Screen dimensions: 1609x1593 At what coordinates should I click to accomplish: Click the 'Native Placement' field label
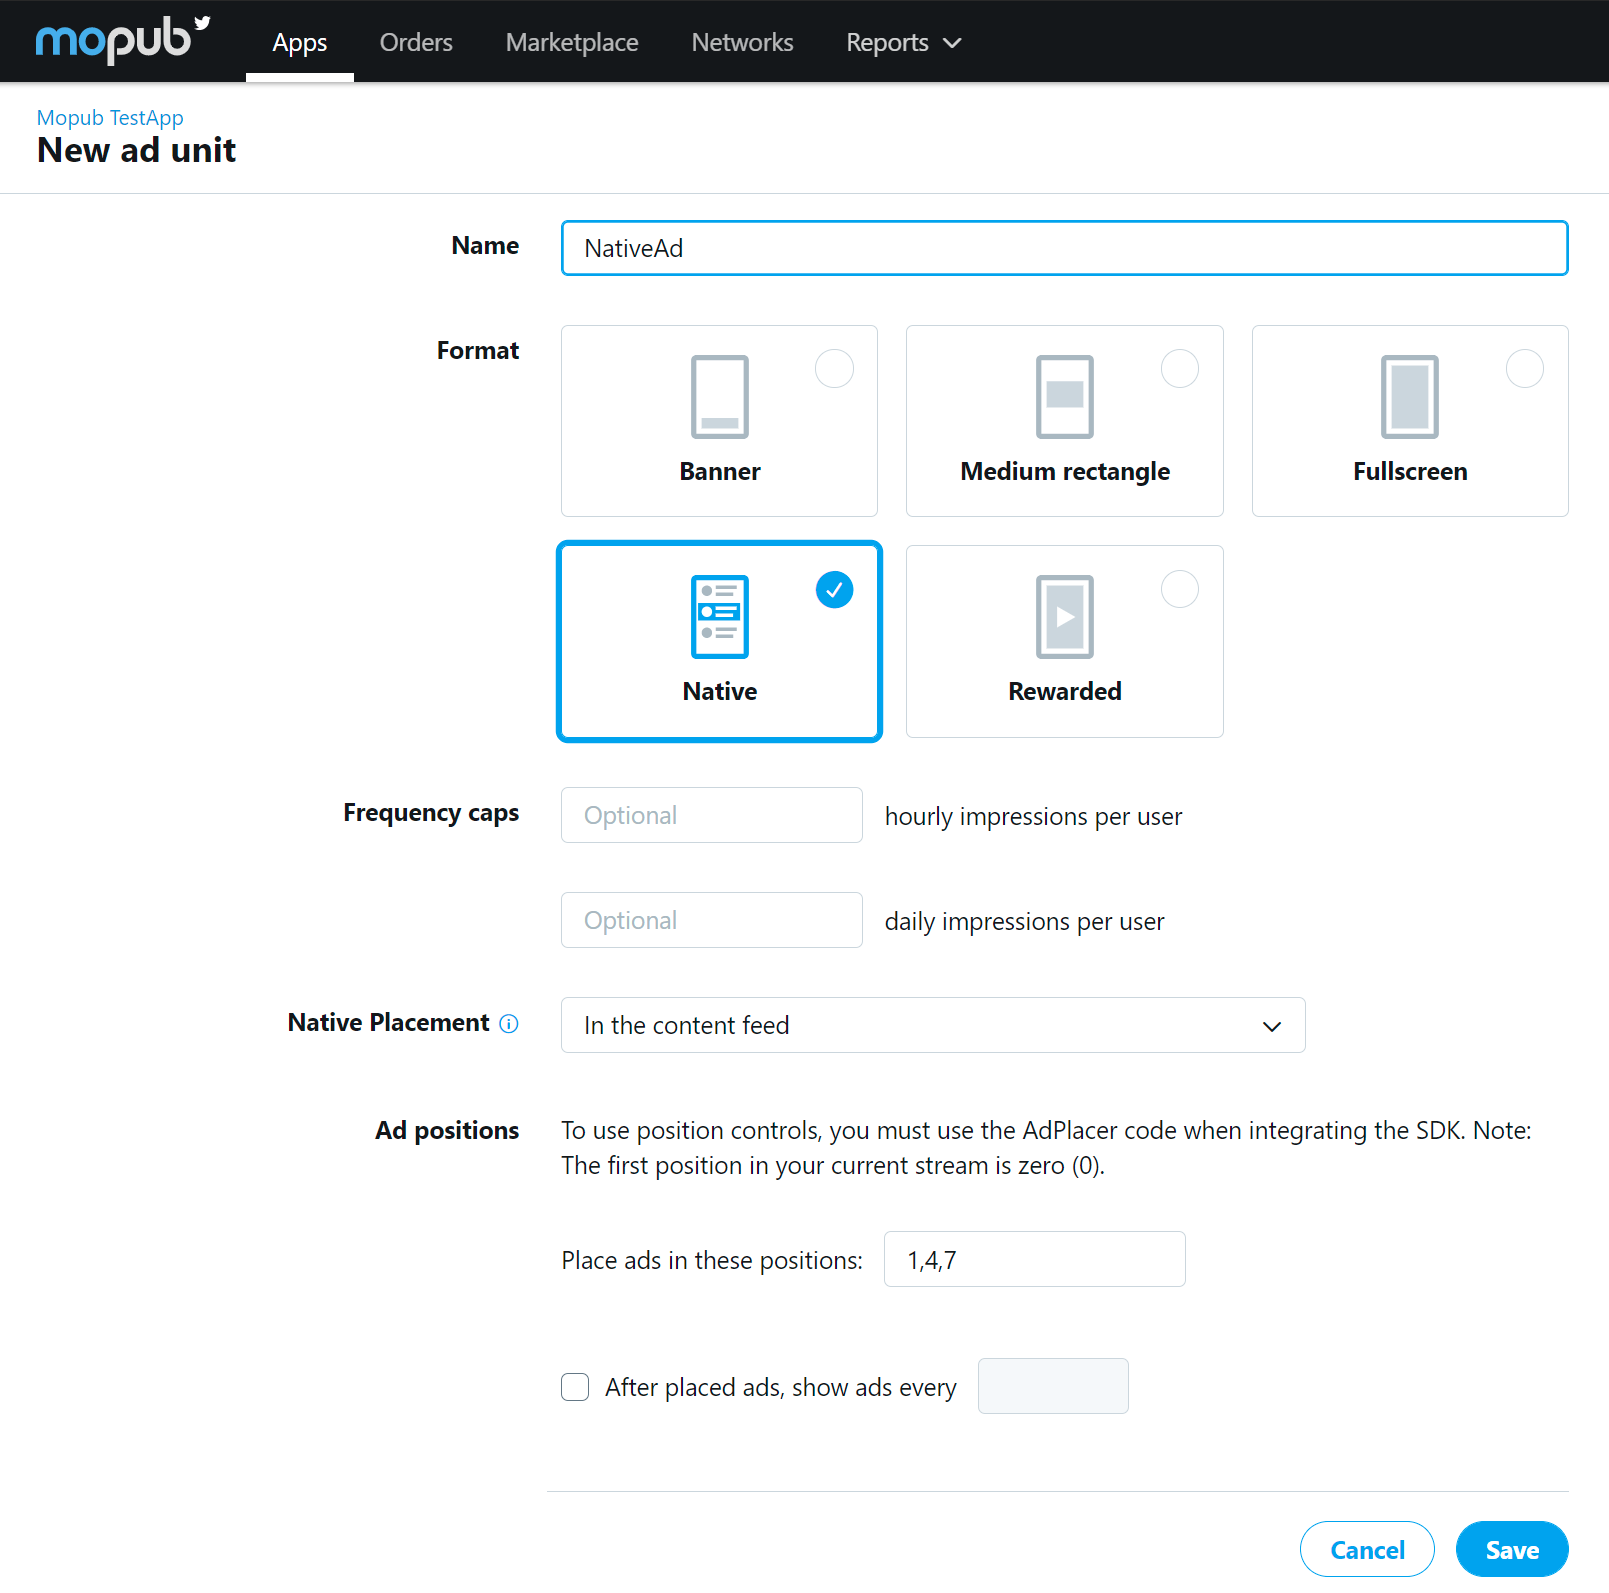(388, 1022)
